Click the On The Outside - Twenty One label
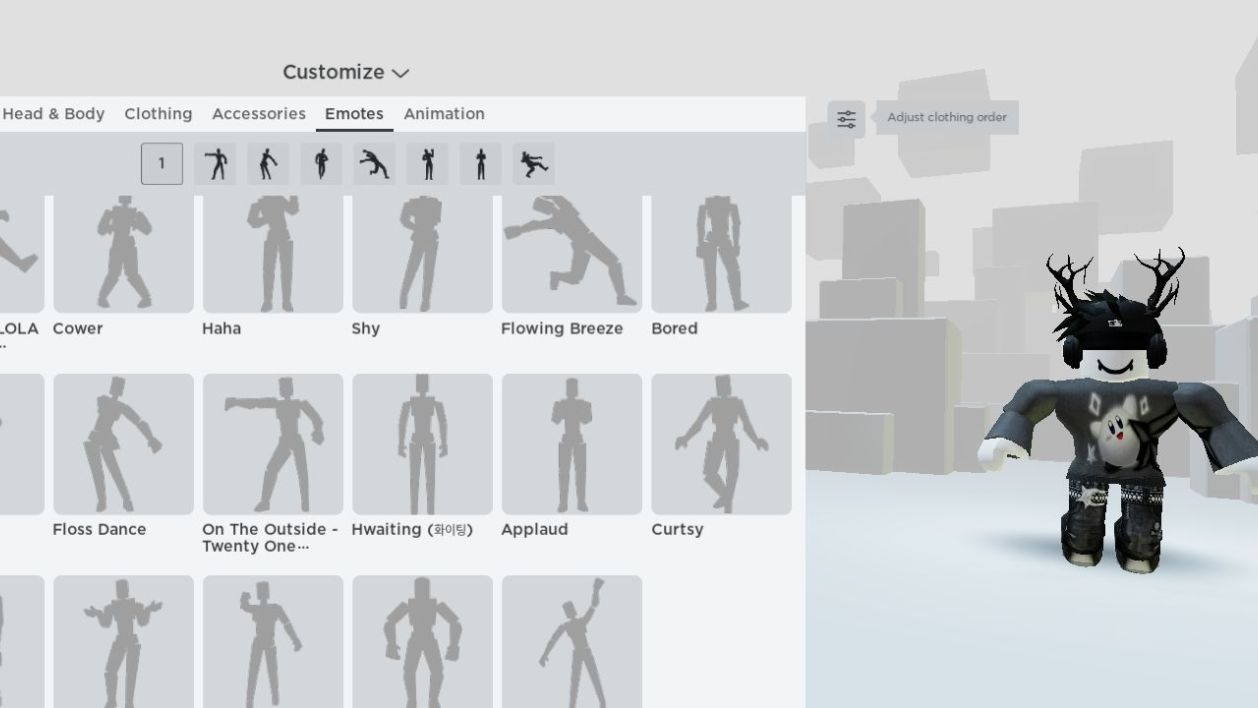Screen dimensions: 1258x708 tap(270, 538)
